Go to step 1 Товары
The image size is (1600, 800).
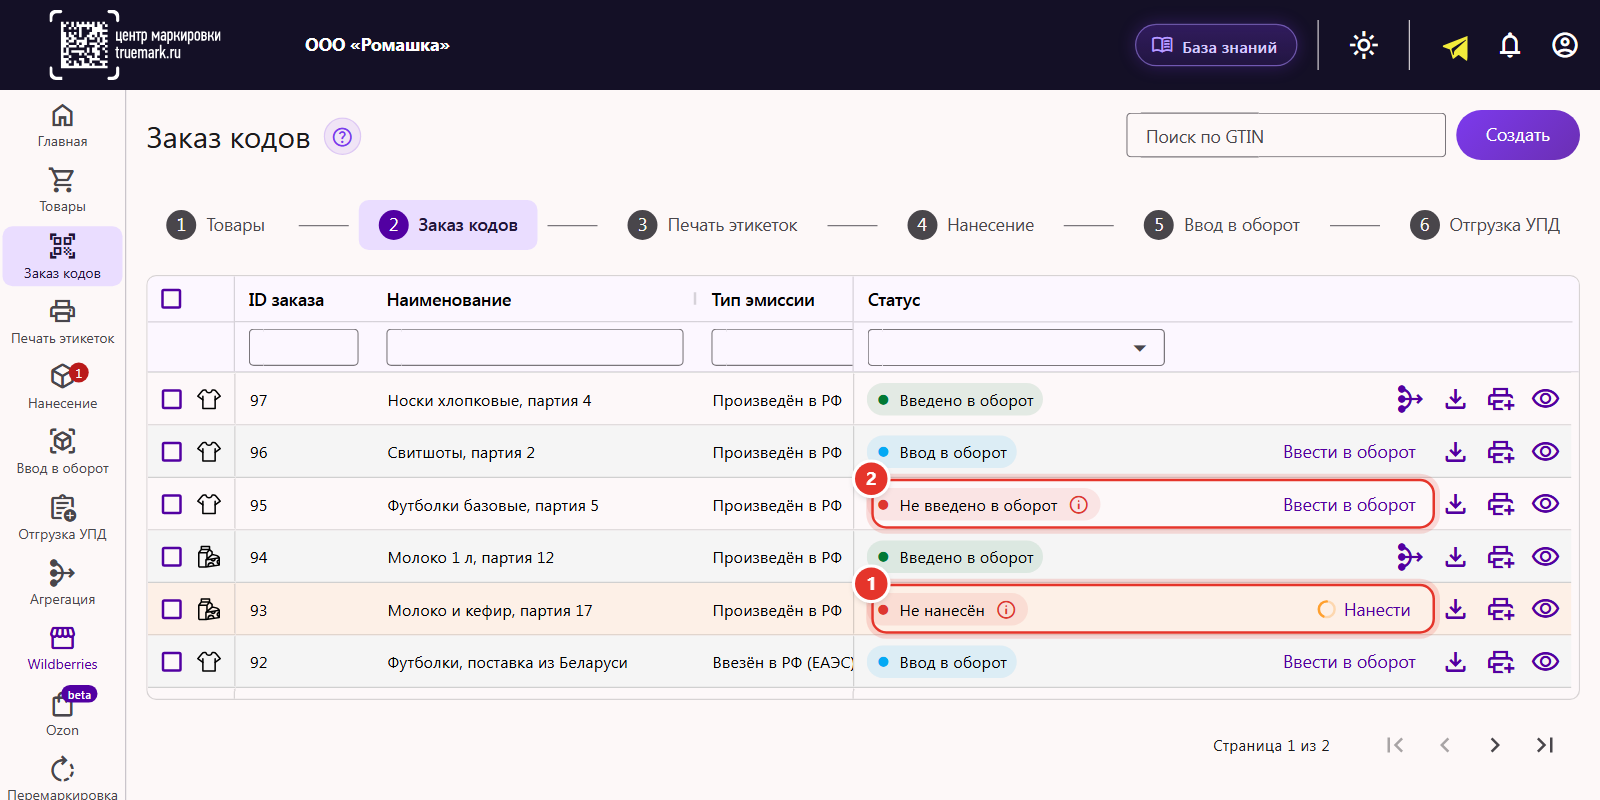(216, 225)
